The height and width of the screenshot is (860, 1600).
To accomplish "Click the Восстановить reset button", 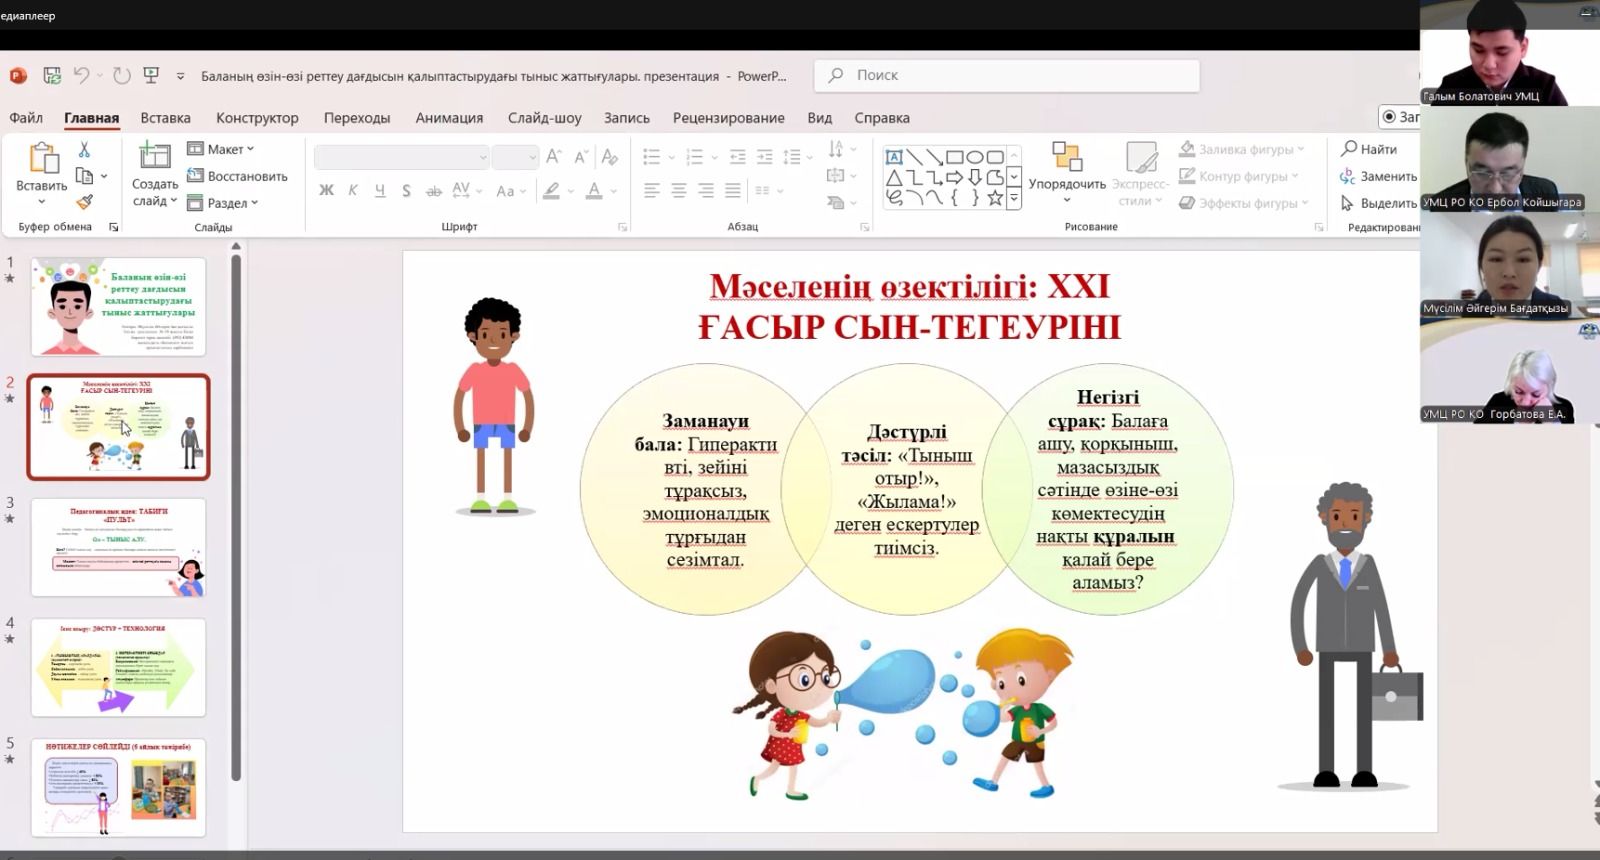I will click(238, 176).
